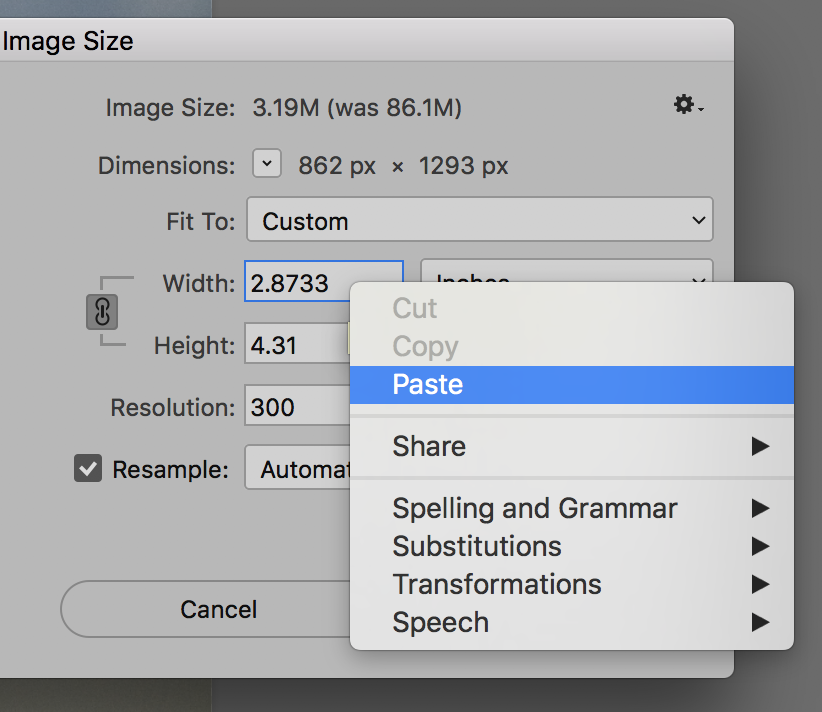Click the Image Size dialog title

coord(67,41)
